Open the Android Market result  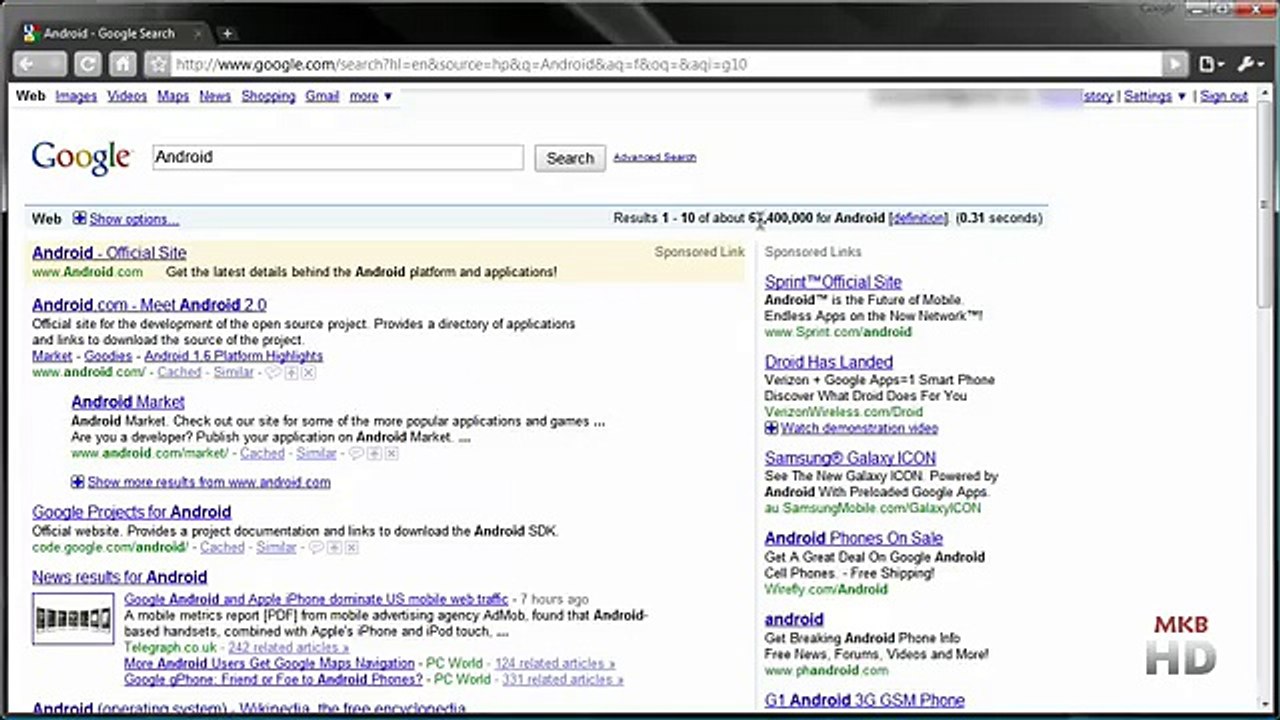point(128,402)
